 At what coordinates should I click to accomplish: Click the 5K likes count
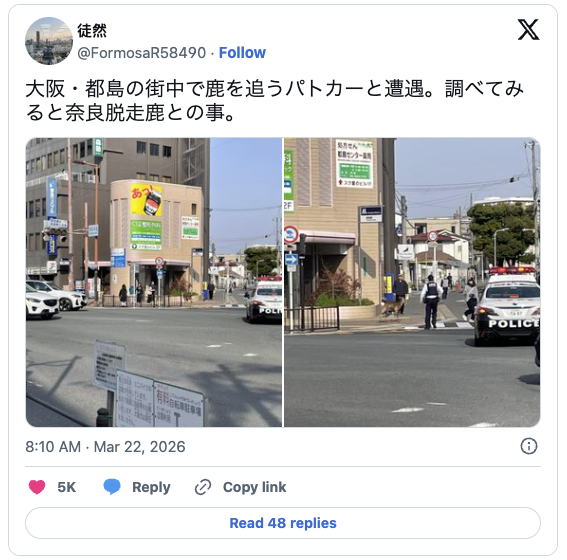click(x=67, y=487)
